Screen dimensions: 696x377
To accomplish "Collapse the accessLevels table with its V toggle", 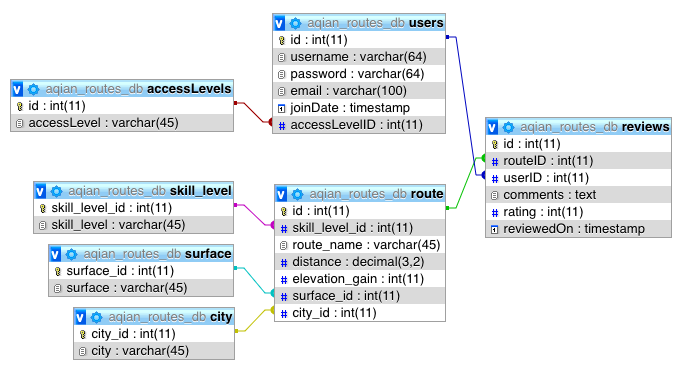I will pyautogui.click(x=17, y=89).
